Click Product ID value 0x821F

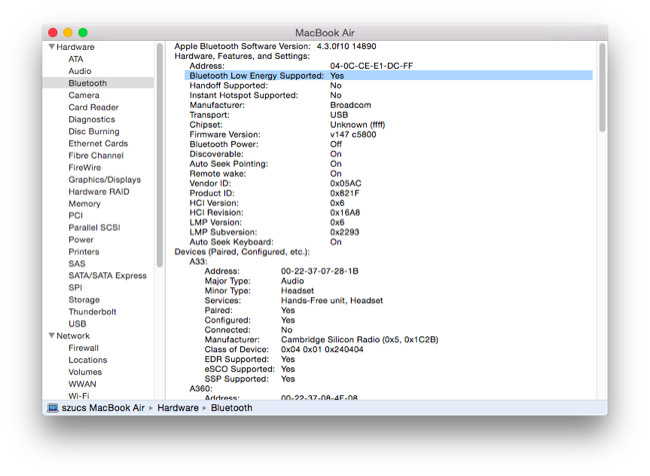click(344, 193)
